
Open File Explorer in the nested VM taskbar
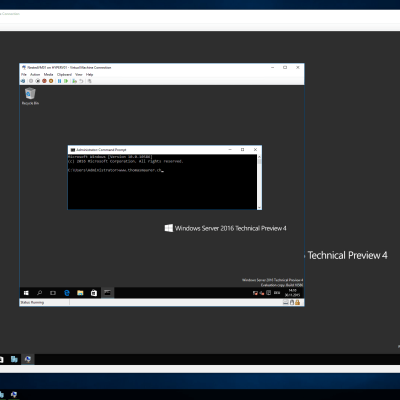80,293
